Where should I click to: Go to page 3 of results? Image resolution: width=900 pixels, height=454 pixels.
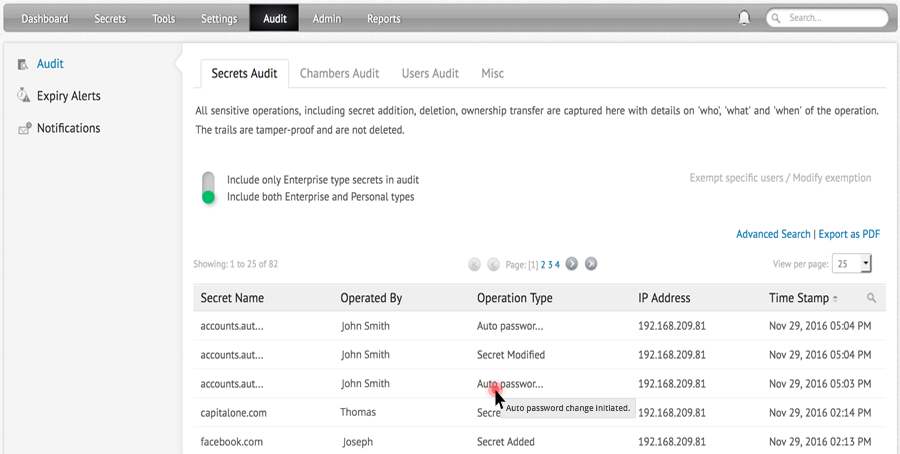[550, 265]
